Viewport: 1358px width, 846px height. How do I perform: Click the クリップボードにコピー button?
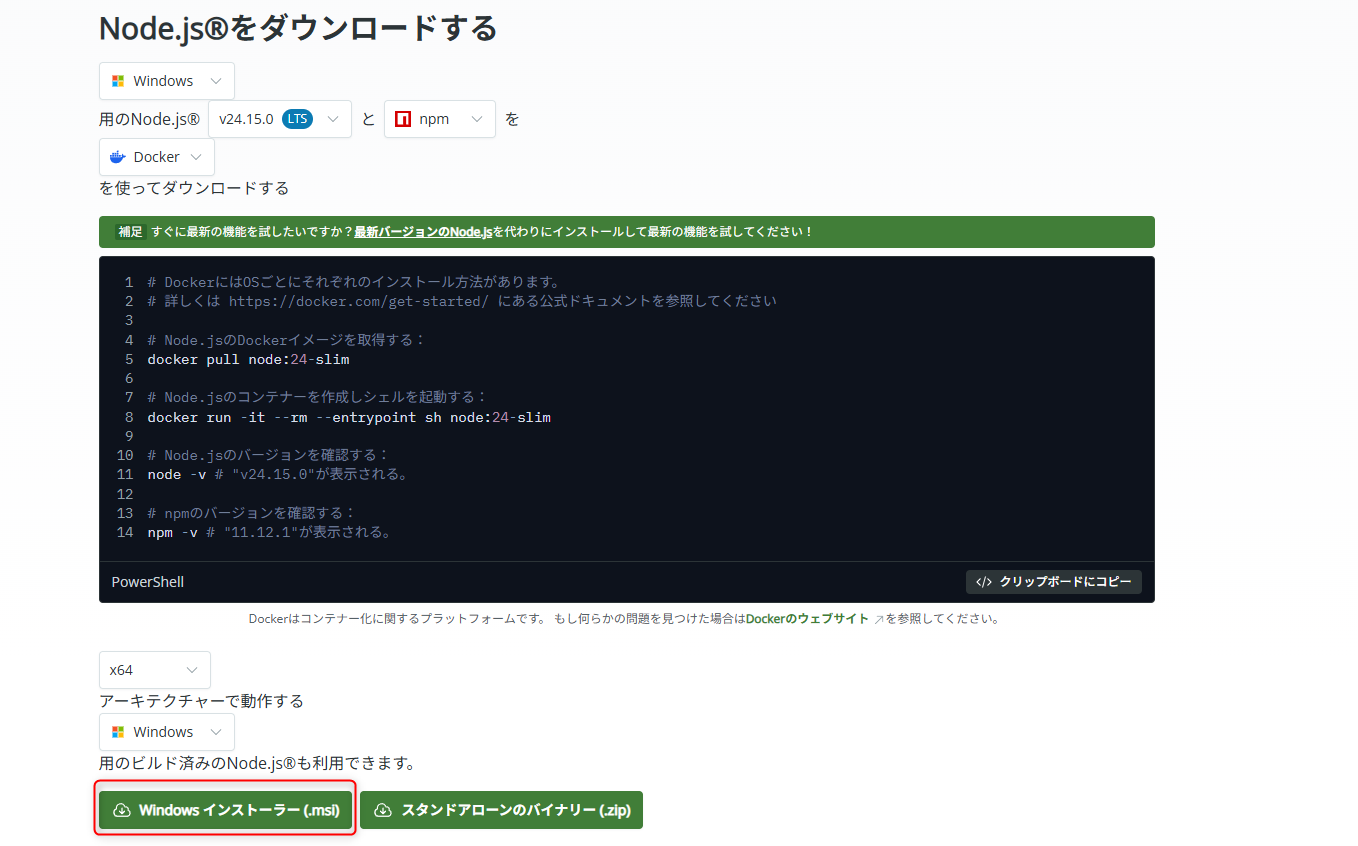[x=1054, y=582]
